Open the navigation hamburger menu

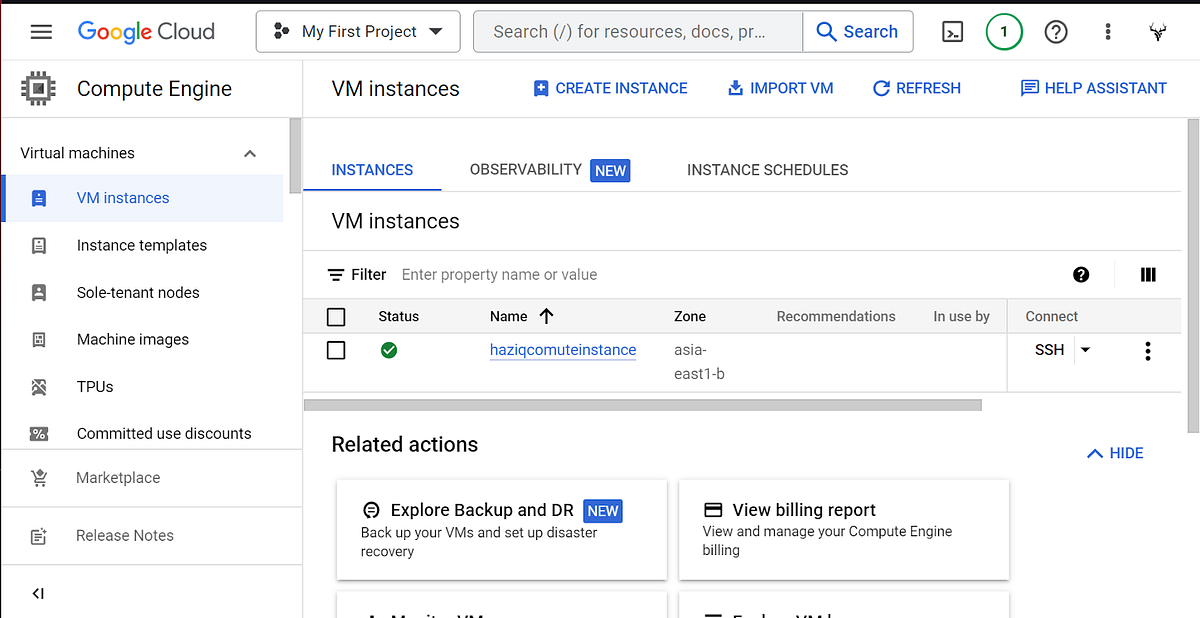(41, 31)
